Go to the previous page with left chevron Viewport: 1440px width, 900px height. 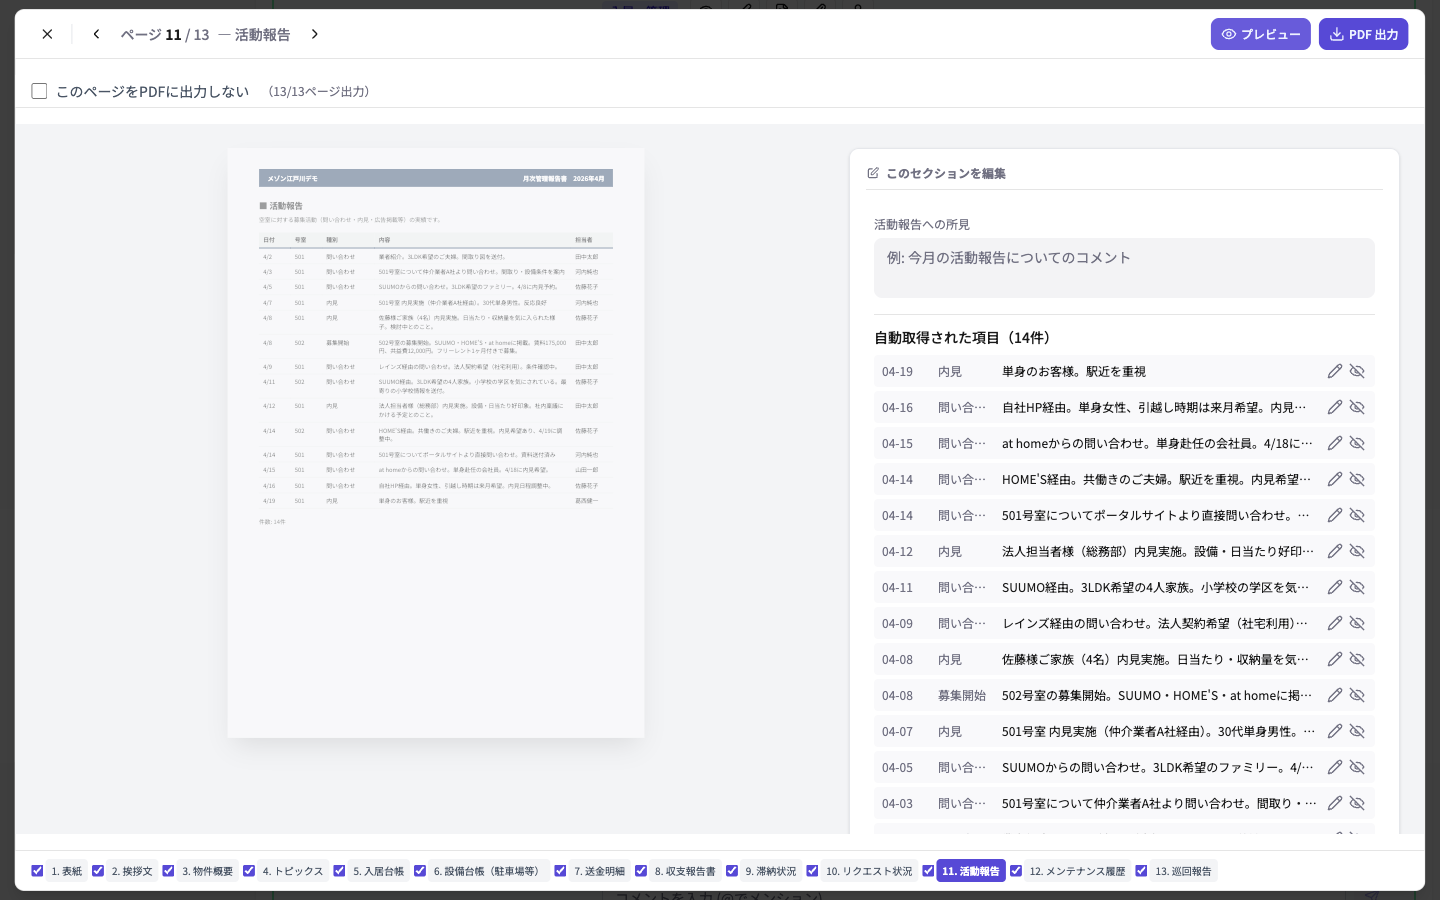click(x=96, y=34)
